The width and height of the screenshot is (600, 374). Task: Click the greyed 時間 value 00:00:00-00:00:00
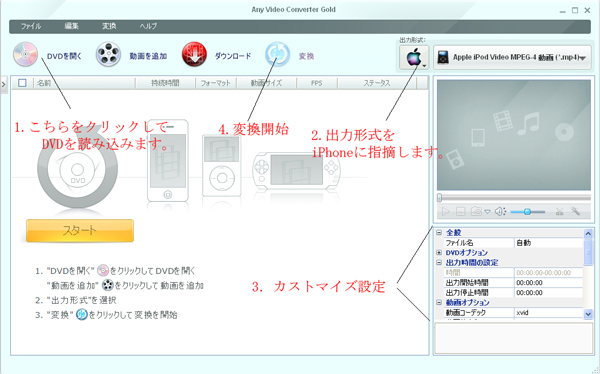[x=549, y=273]
